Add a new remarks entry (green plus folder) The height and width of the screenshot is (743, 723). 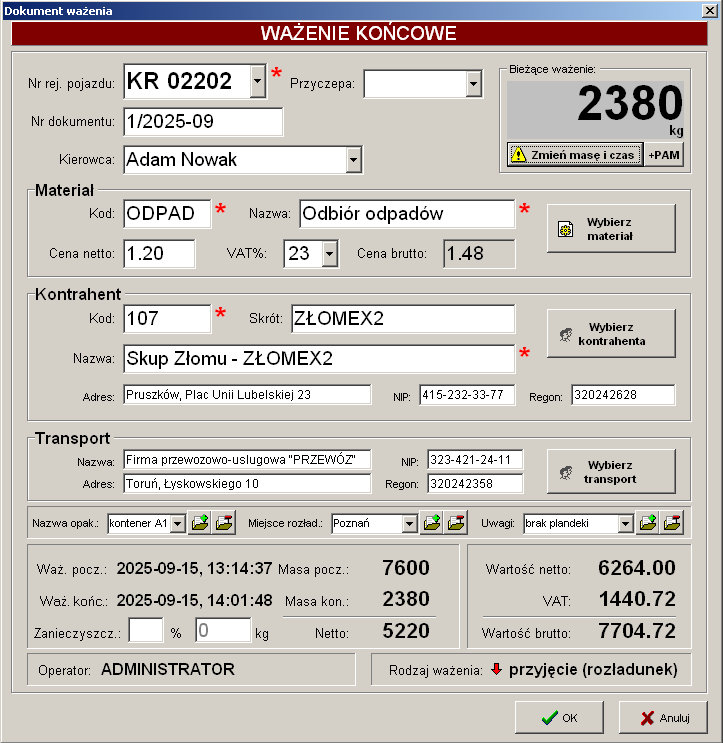pos(648,523)
